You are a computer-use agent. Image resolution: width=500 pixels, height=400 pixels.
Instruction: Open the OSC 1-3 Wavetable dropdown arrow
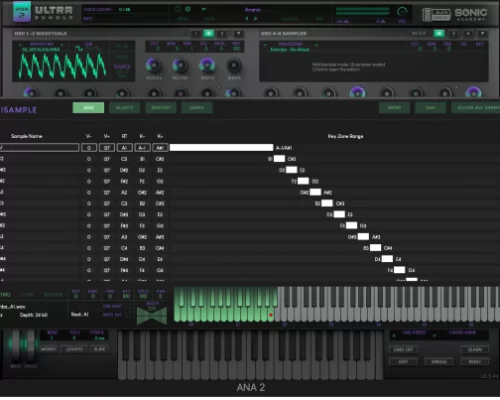coord(238,34)
